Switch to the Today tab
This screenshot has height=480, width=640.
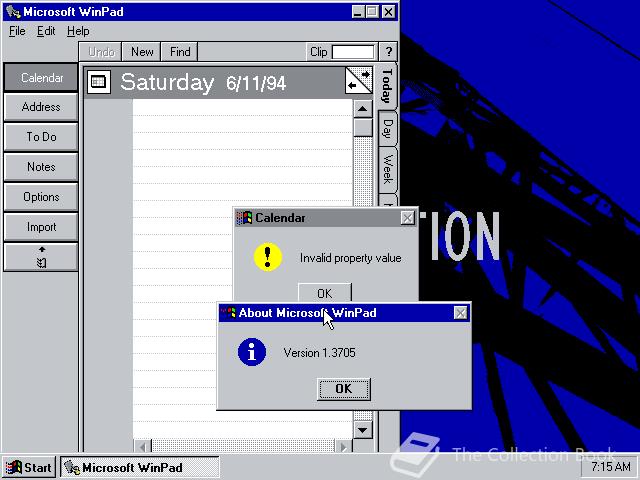[x=387, y=86]
